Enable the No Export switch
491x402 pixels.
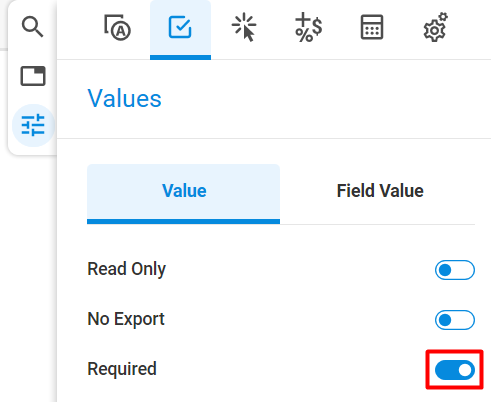click(x=455, y=320)
